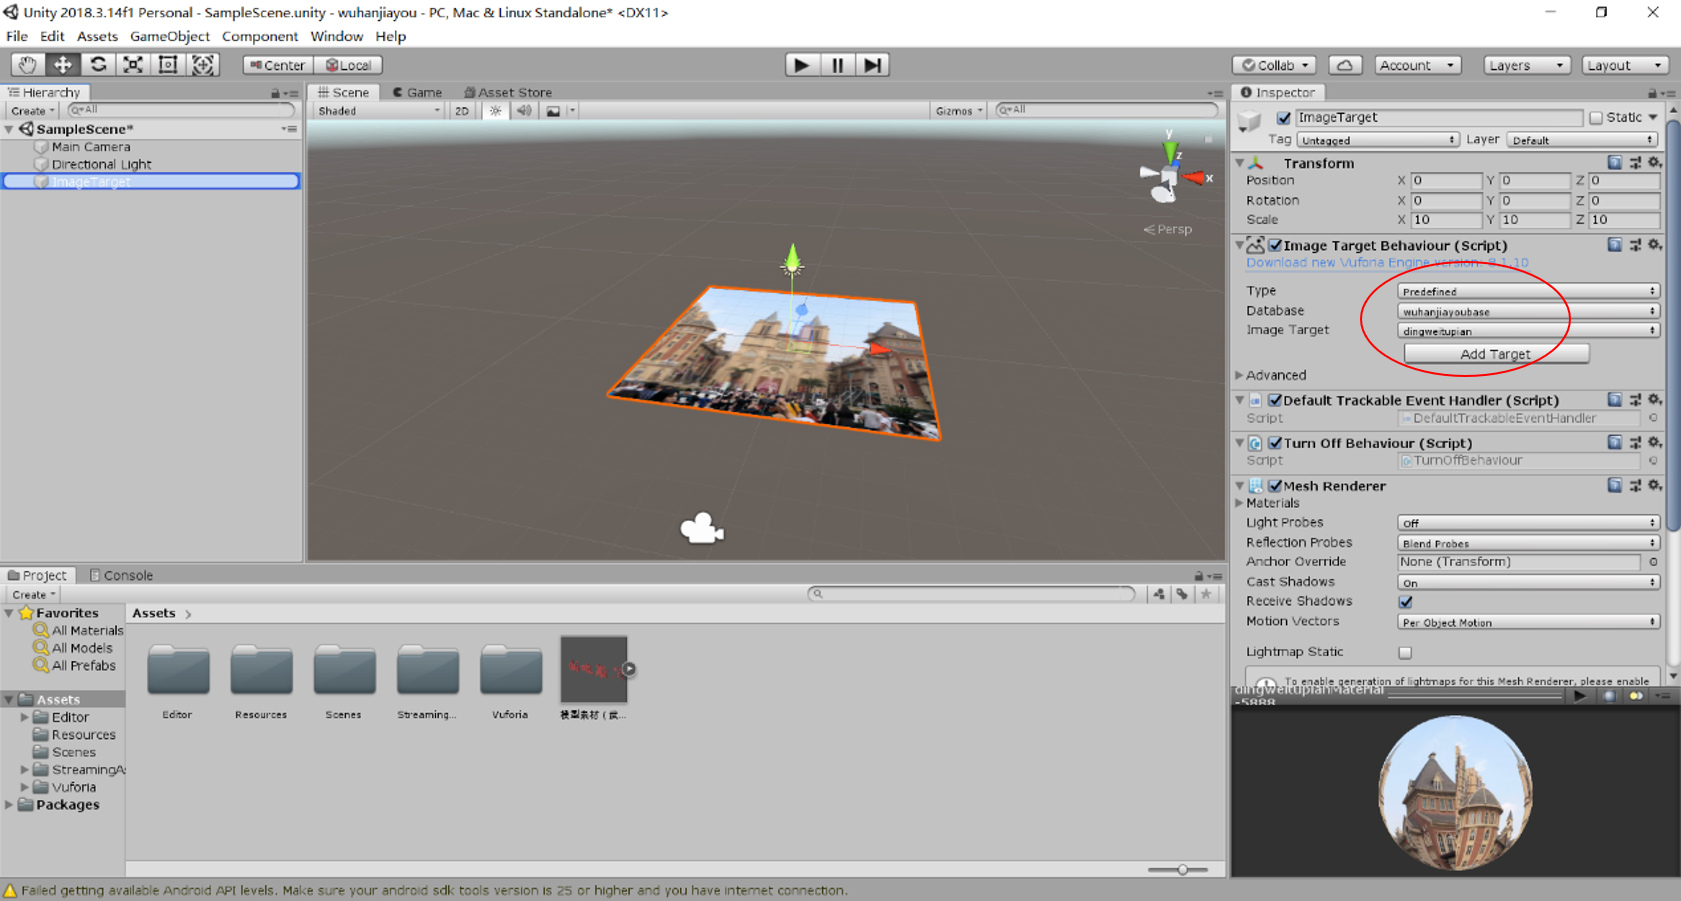This screenshot has height=901, width=1681.
Task: Select the Rect Transform tool
Action: 168,65
